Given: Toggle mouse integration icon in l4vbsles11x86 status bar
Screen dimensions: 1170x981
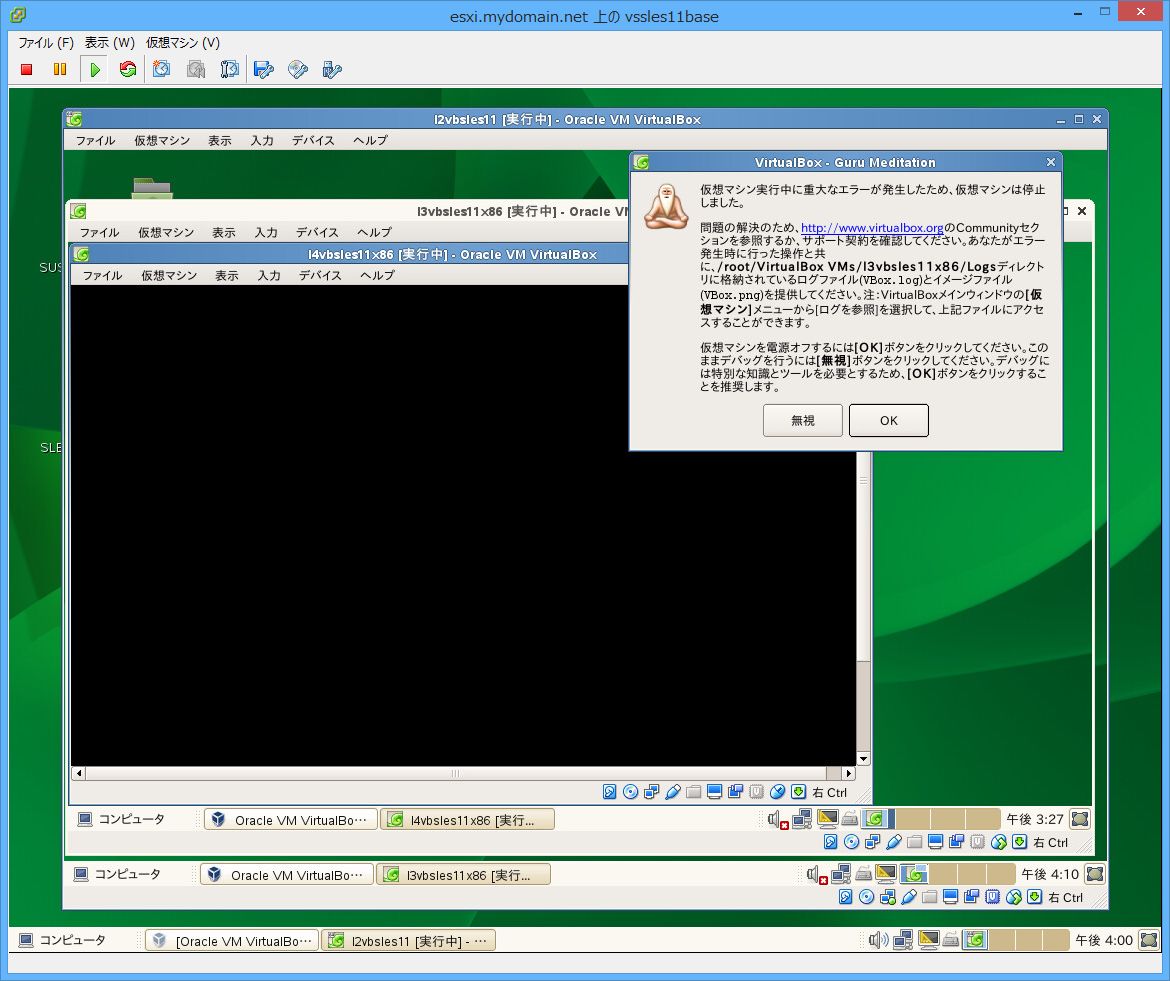Looking at the screenshot, I should [x=778, y=792].
